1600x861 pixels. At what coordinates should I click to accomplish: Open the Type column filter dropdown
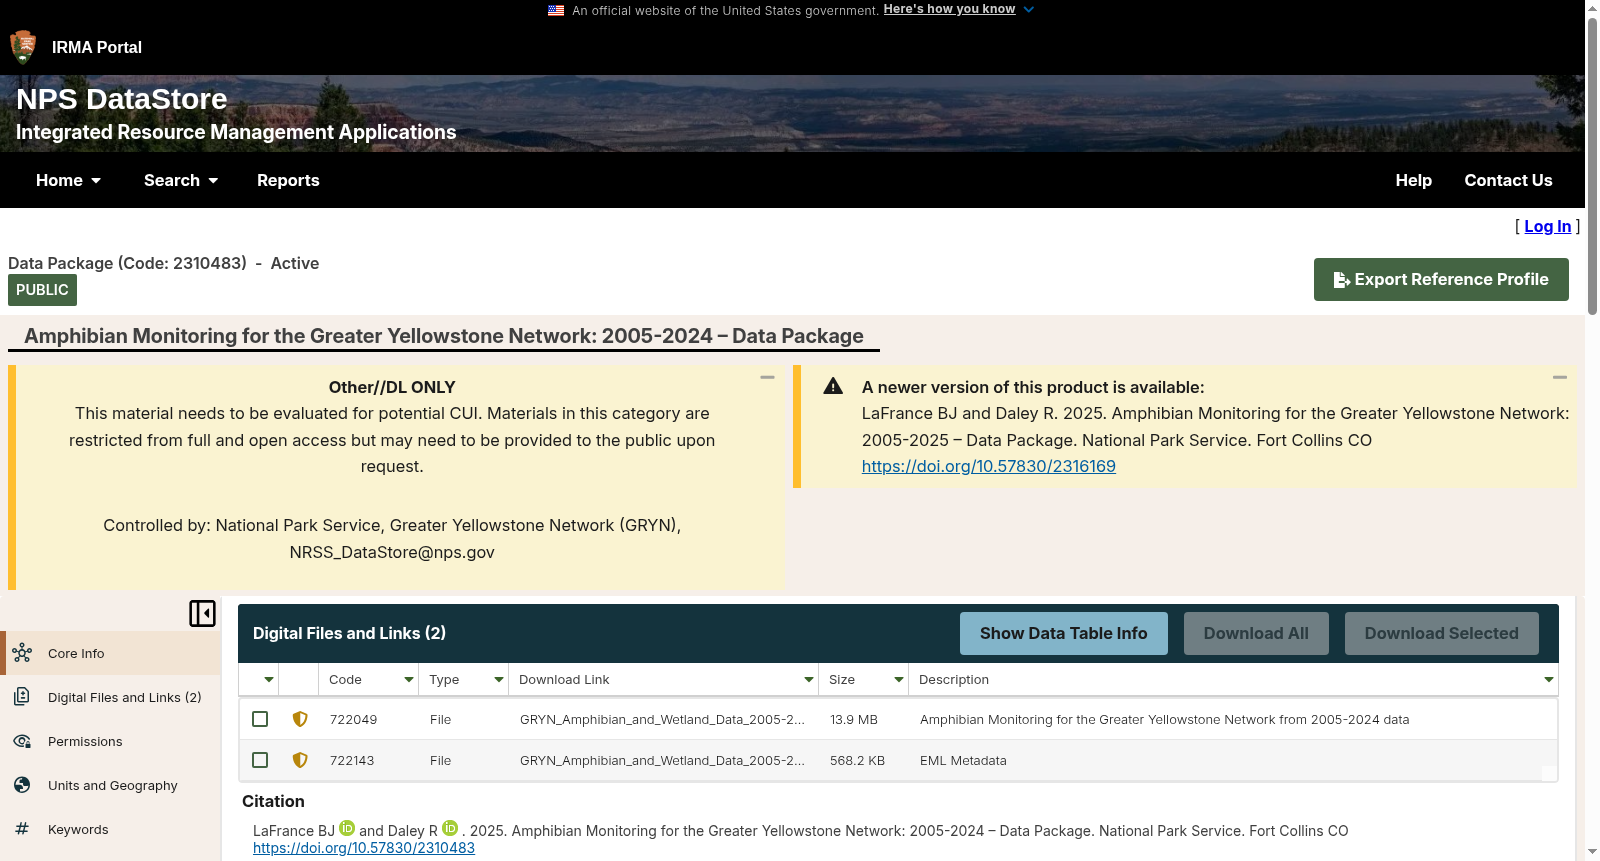(x=499, y=680)
